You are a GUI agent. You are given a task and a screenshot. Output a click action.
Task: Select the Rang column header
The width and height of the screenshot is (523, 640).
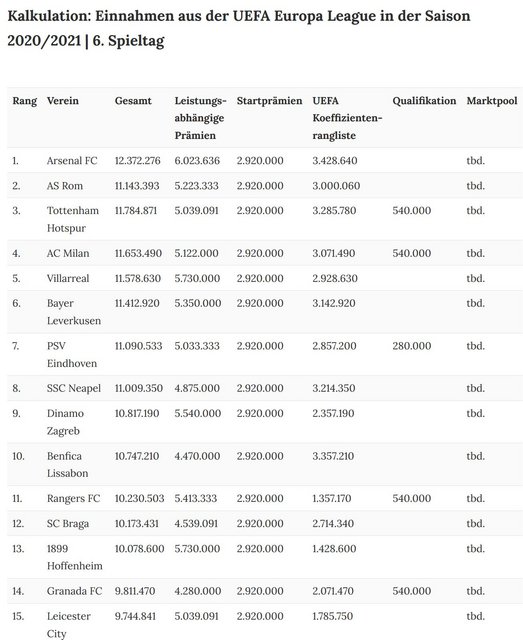[24, 101]
